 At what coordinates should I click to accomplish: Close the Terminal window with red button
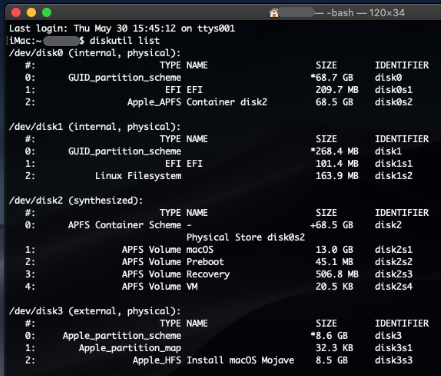16,13
